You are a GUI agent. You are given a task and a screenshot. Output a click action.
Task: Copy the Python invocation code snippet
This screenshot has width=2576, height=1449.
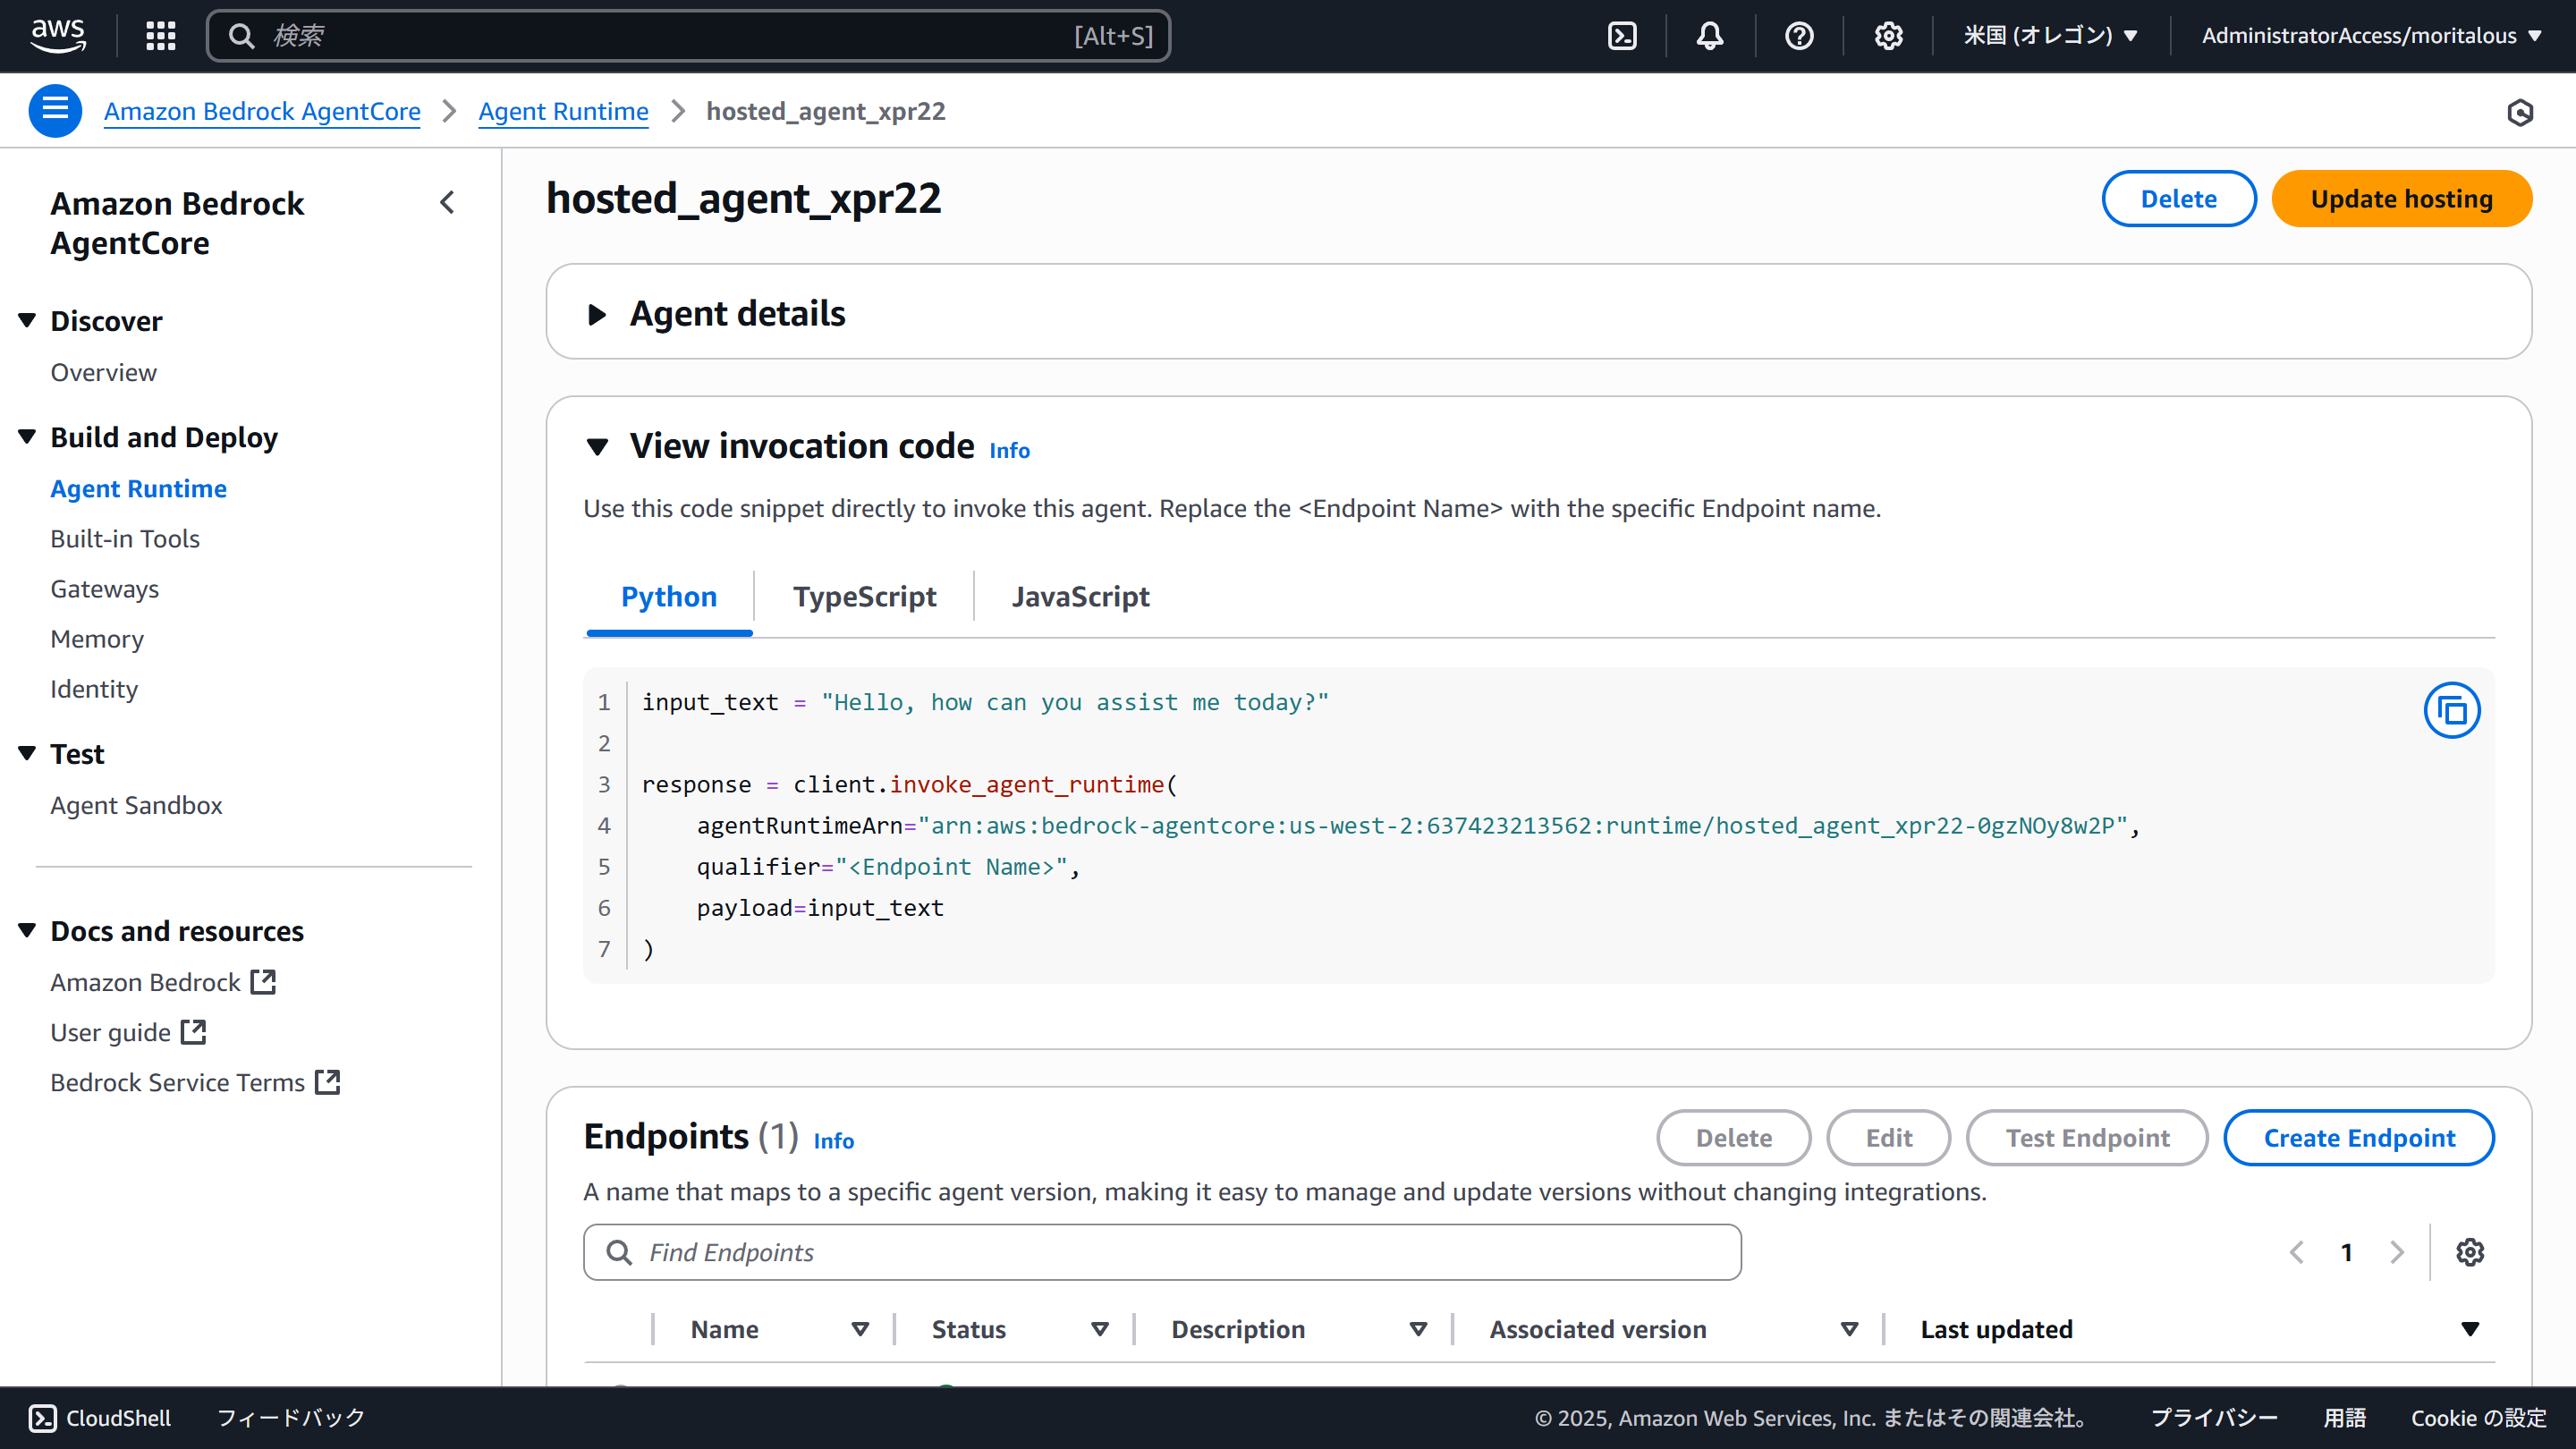click(2451, 710)
